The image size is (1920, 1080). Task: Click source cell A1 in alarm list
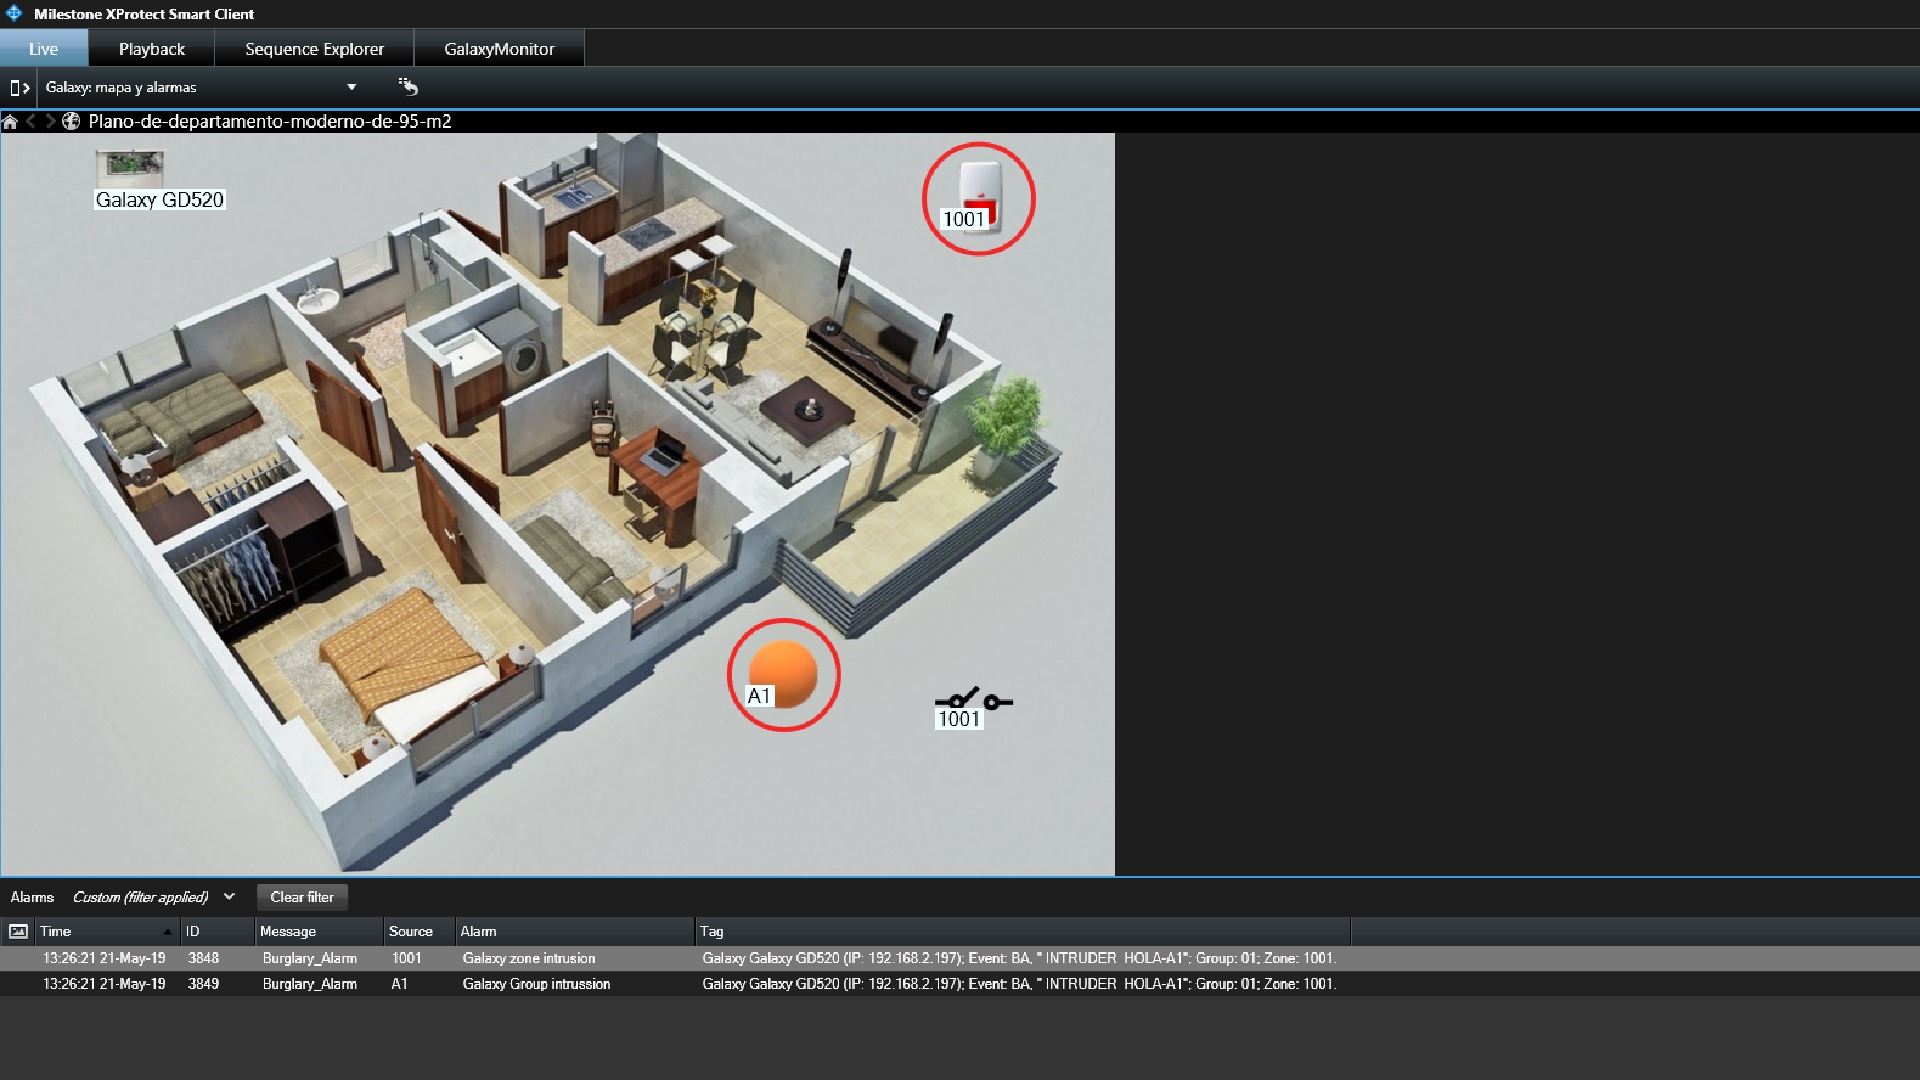pyautogui.click(x=400, y=984)
